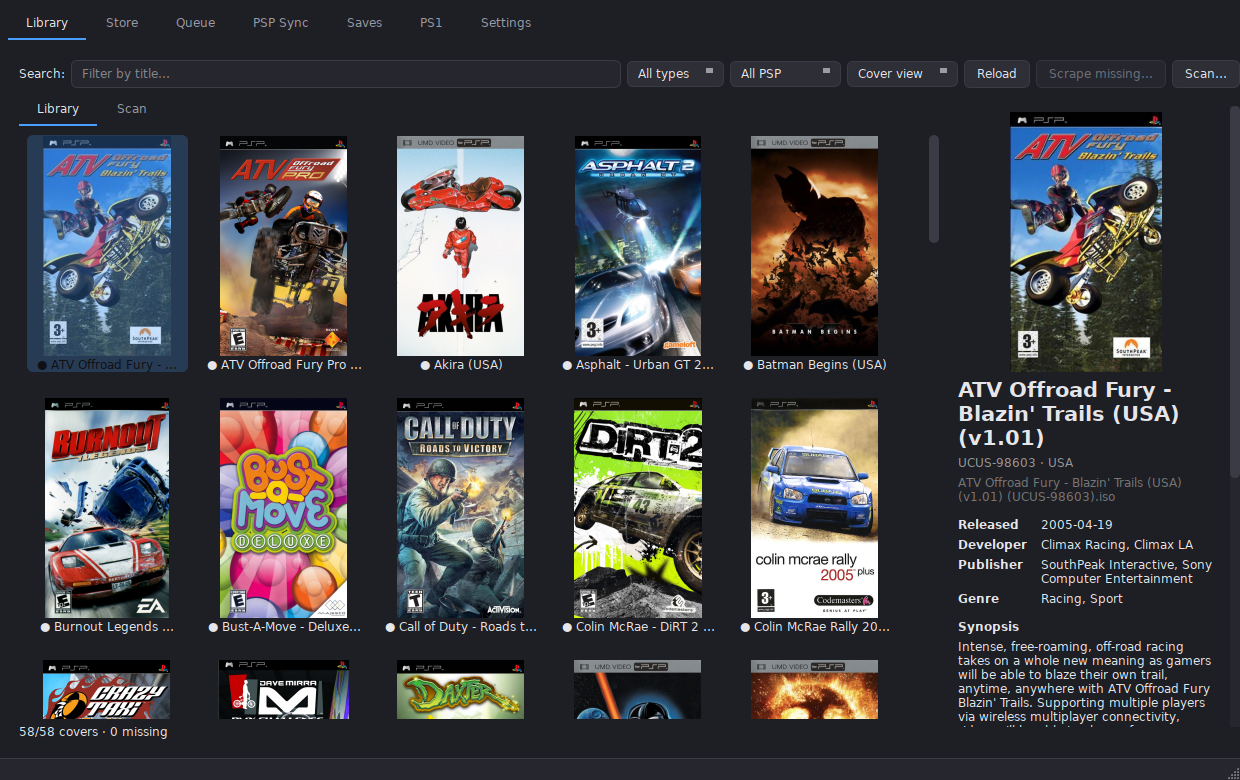Choose the Call of Duty Roads to Victory cover
The height and width of the screenshot is (780, 1240).
pos(461,508)
